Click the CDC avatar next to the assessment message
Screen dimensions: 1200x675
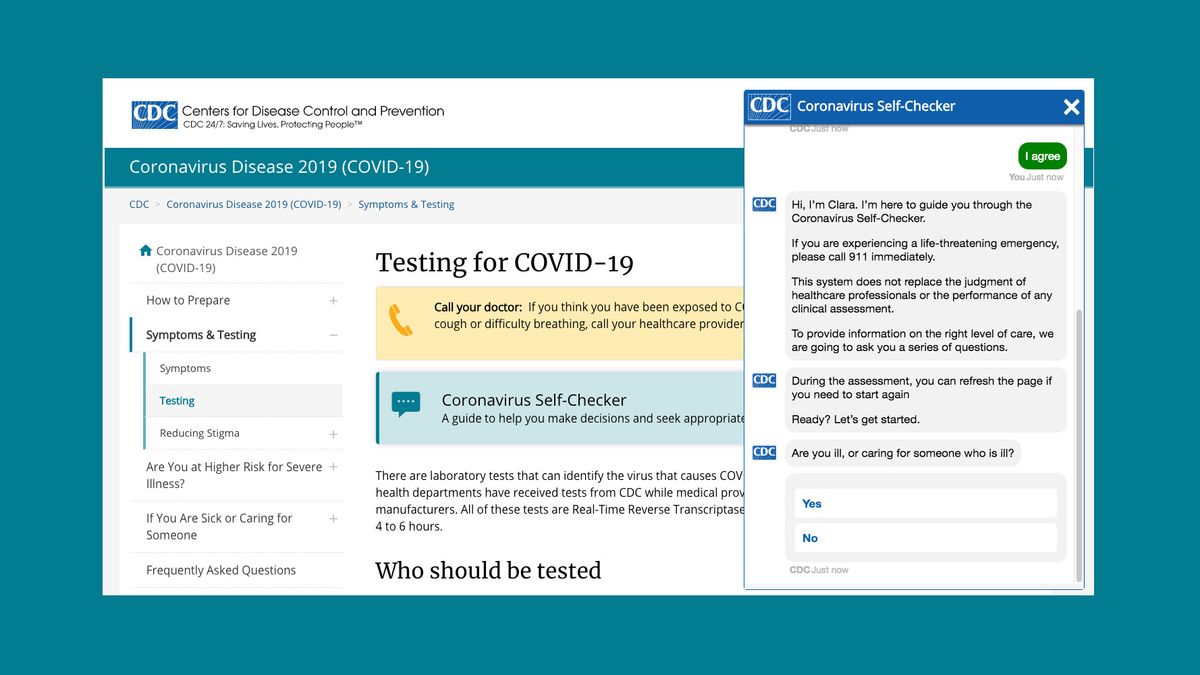coord(764,380)
